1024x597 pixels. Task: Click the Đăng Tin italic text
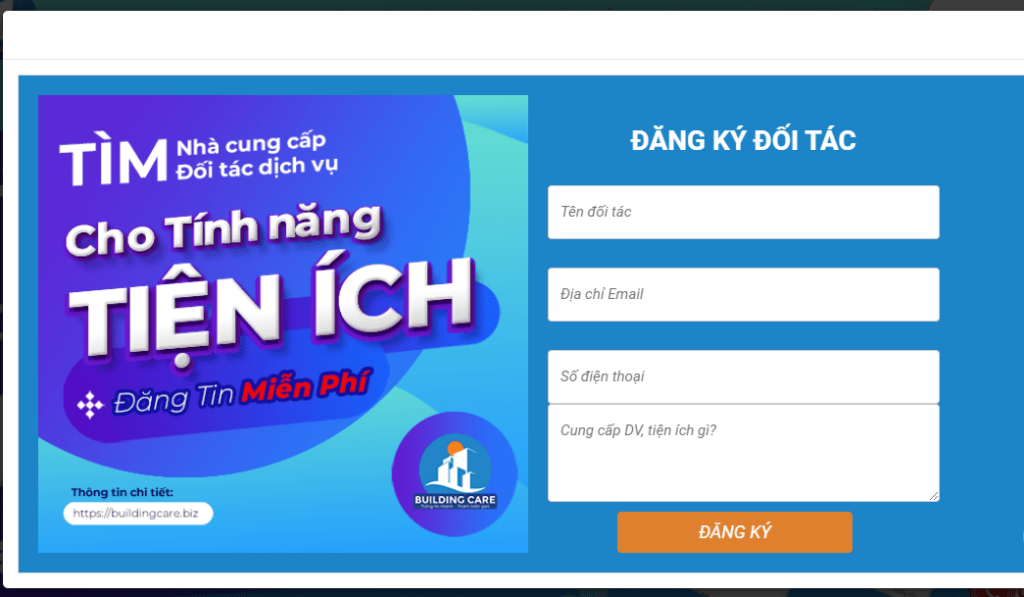(x=173, y=398)
